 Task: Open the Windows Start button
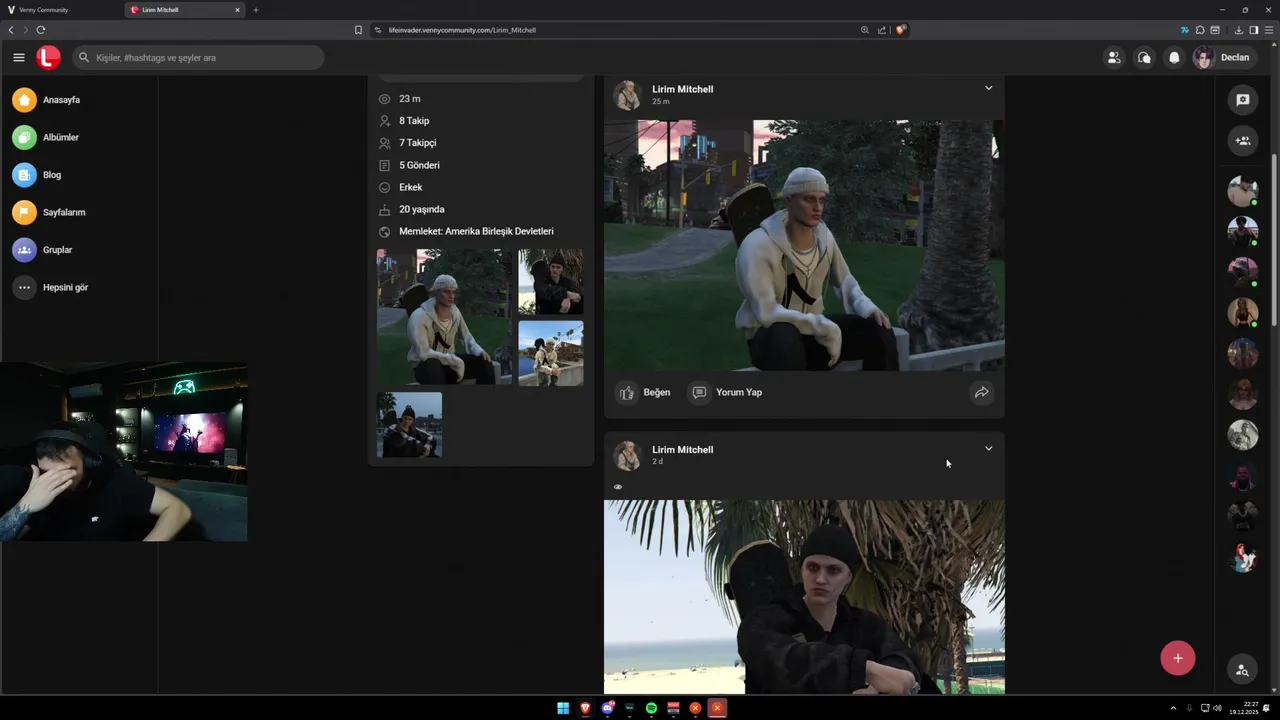[x=563, y=708]
